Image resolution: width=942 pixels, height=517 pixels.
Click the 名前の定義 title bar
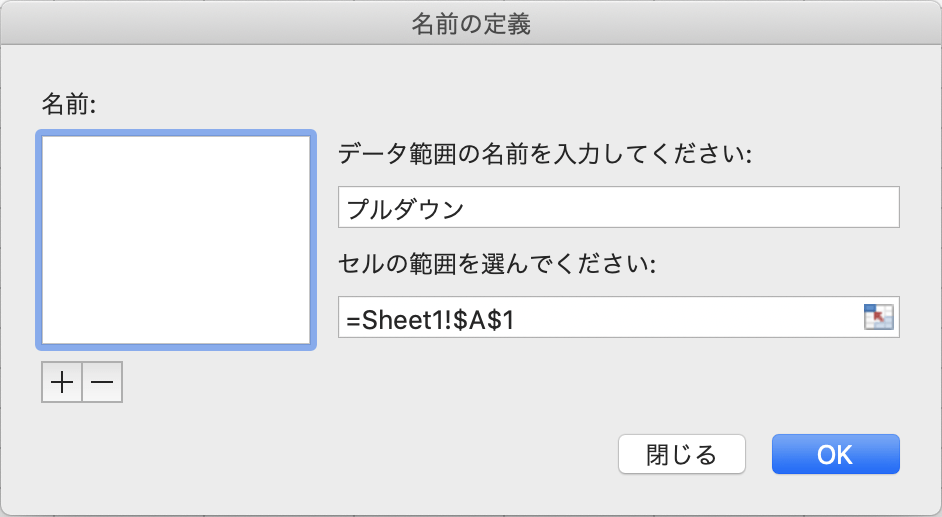[471, 25]
